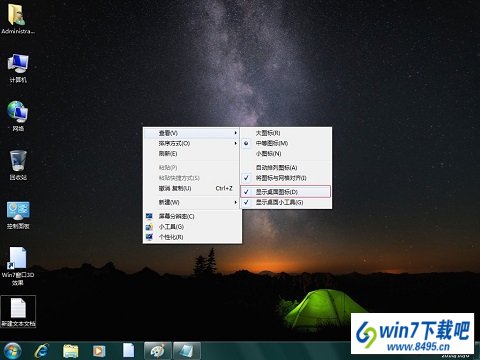This screenshot has width=480, height=360.
Task: Select the Win7窗口3D效果 shortcut icon
Action: point(18,266)
